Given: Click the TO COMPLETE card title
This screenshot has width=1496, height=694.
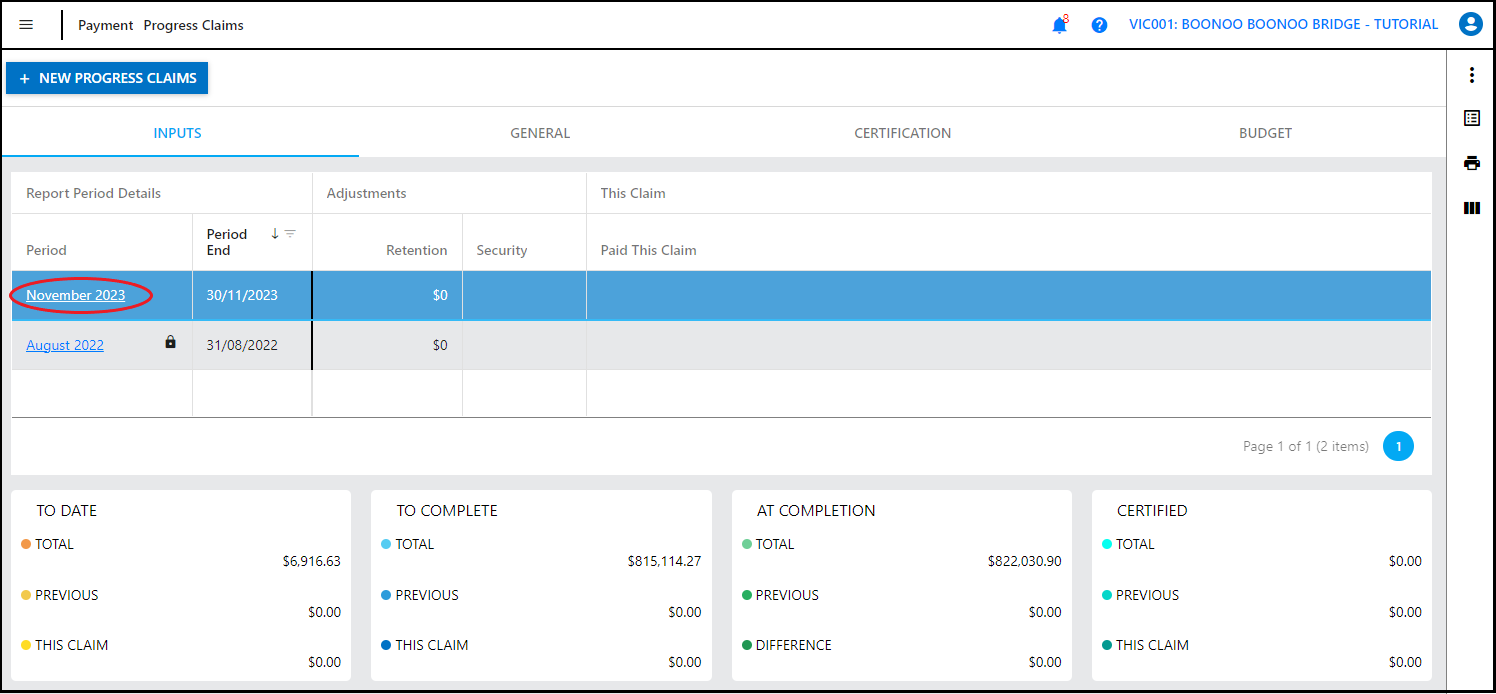Looking at the screenshot, I should tap(447, 510).
